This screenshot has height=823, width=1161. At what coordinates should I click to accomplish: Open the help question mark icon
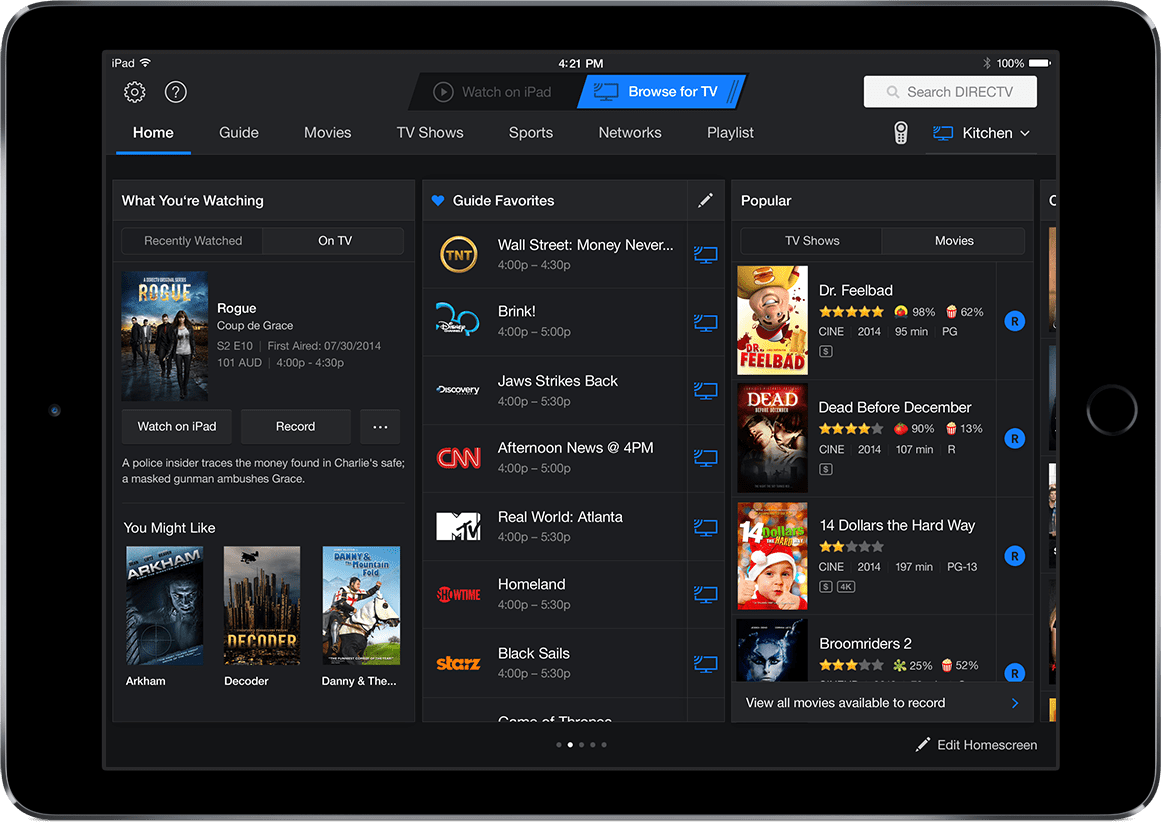pos(175,92)
